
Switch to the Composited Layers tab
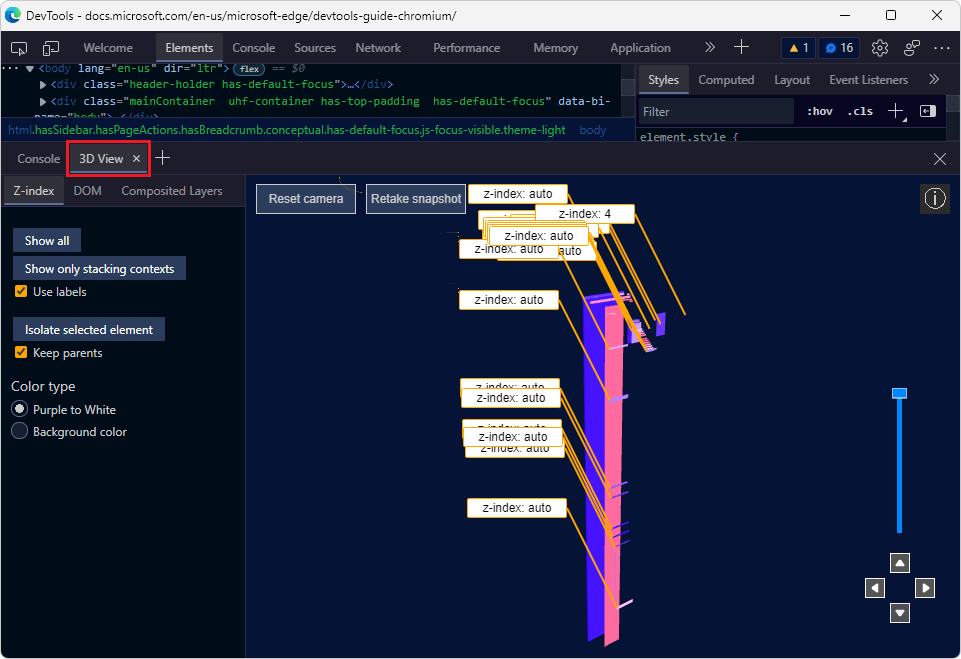coord(171,190)
